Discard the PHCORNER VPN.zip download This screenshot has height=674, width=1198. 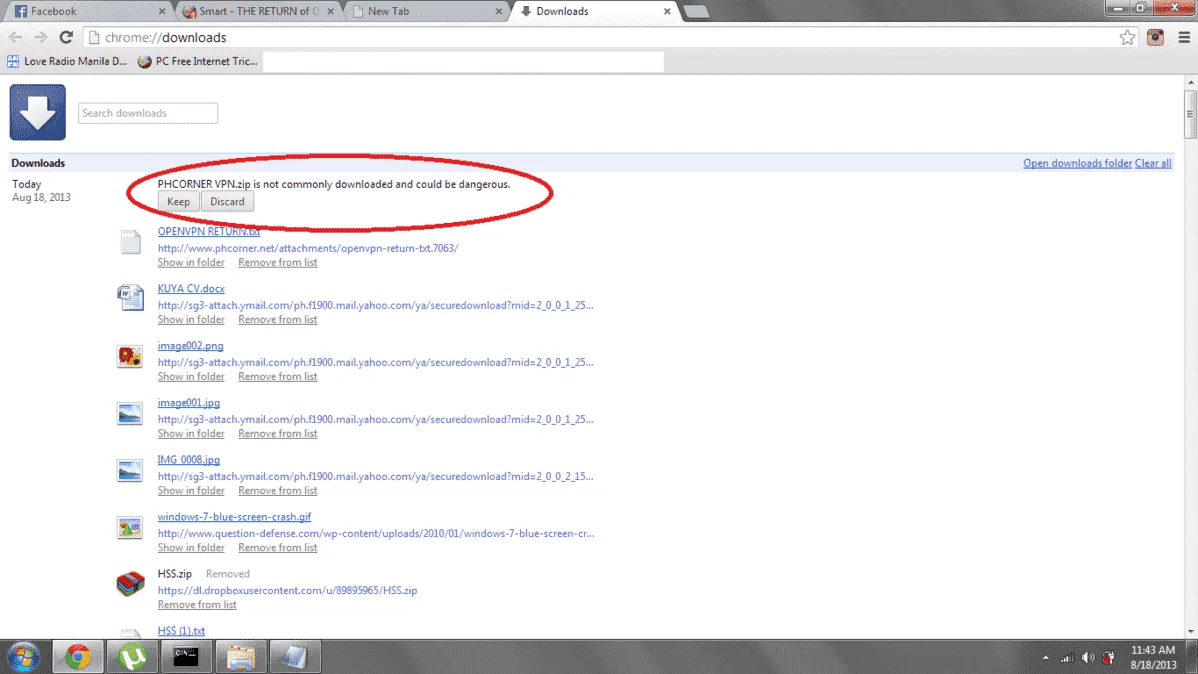(227, 202)
